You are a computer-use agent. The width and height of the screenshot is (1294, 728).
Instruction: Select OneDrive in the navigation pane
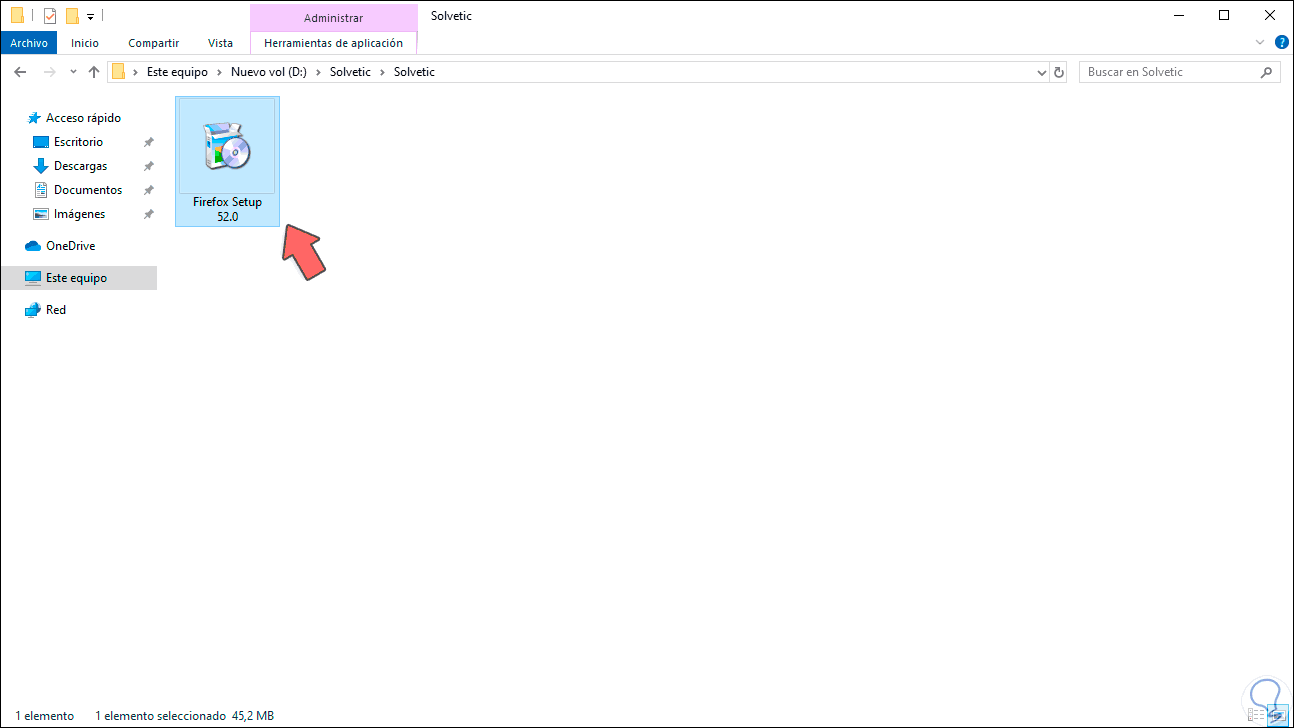point(60,246)
